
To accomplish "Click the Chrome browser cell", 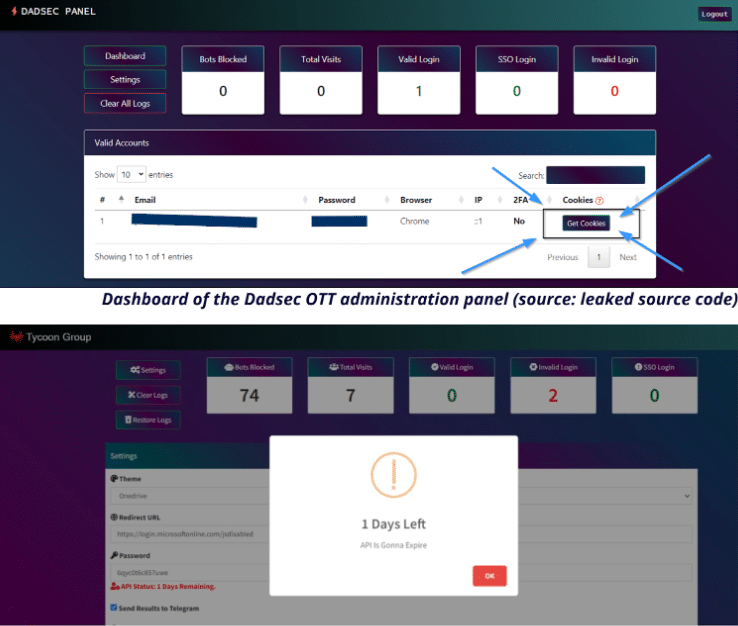I will 415,221.
